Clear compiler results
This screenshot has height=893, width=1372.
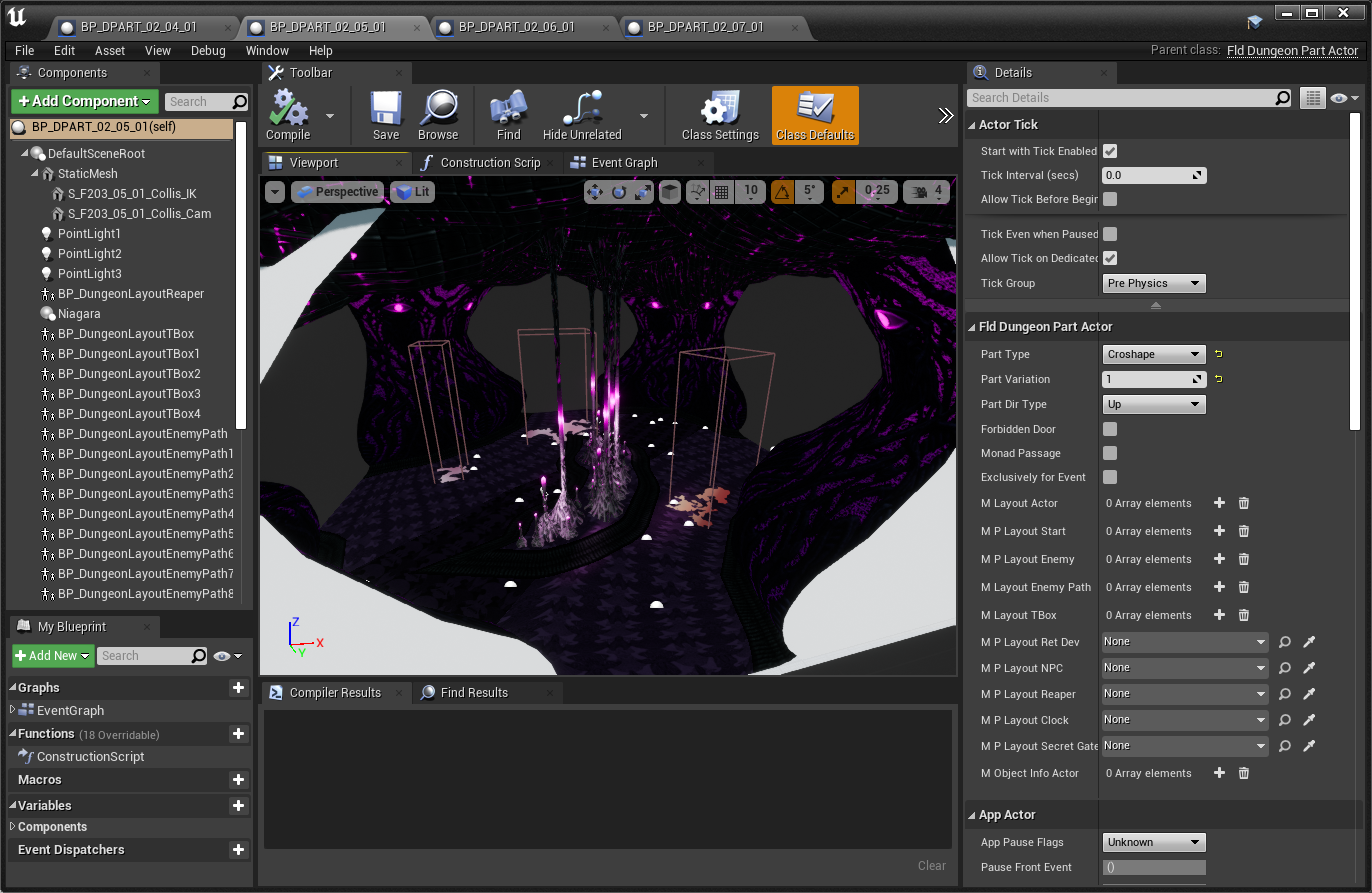(x=932, y=866)
